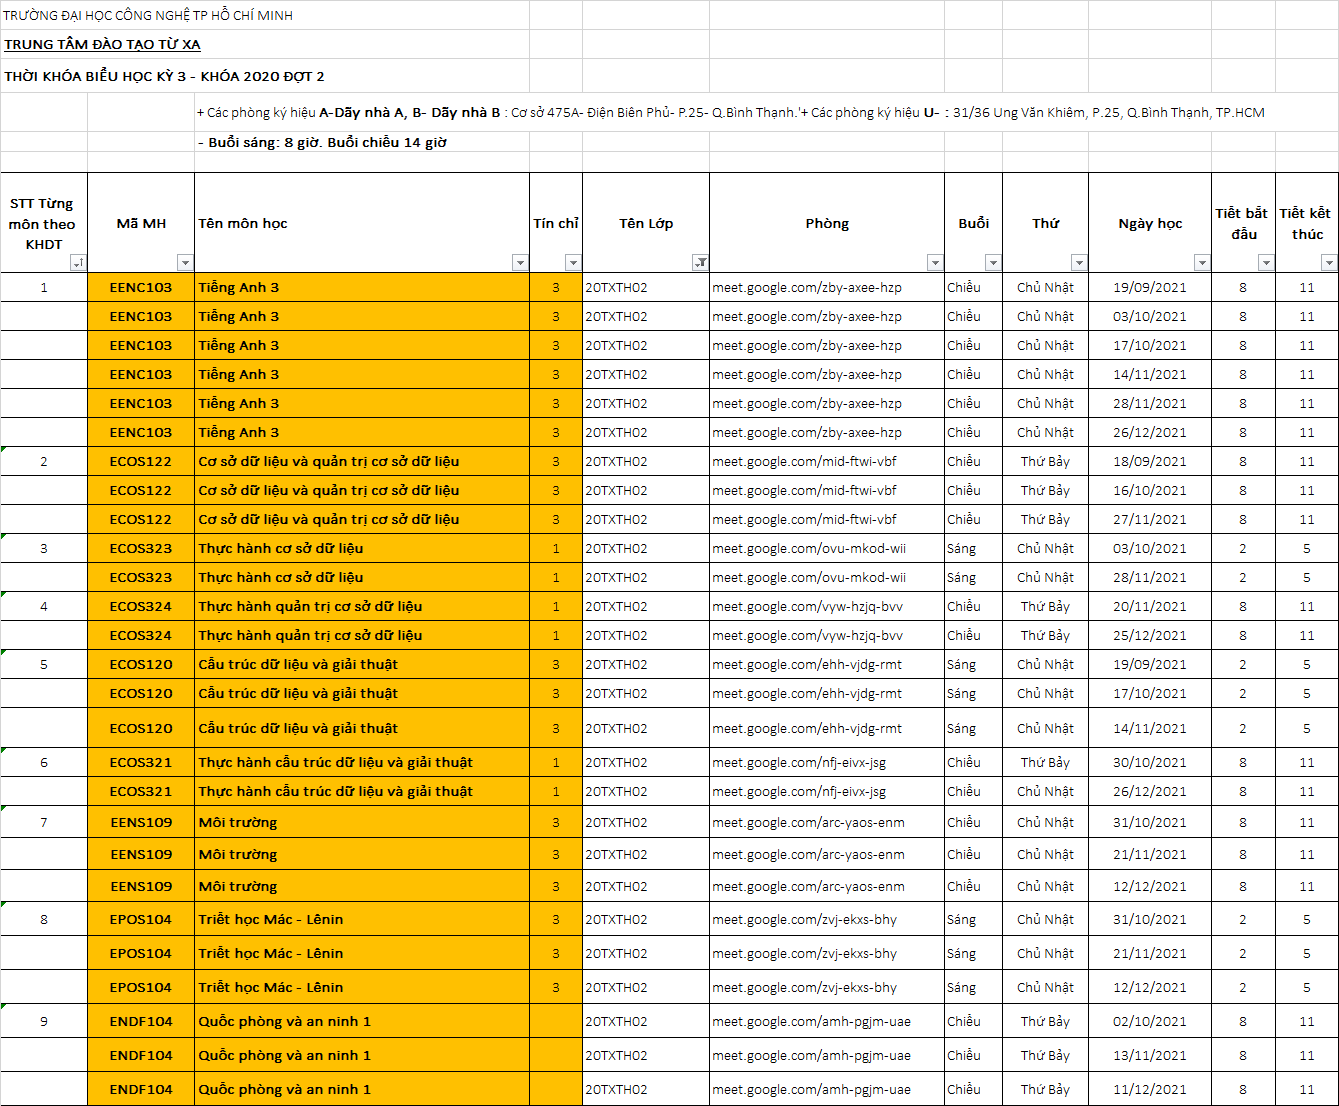Select meet.google.com/vyw-hzjq-bvv cell dated 20/11/2021
This screenshot has height=1106, width=1339.
(x=827, y=607)
